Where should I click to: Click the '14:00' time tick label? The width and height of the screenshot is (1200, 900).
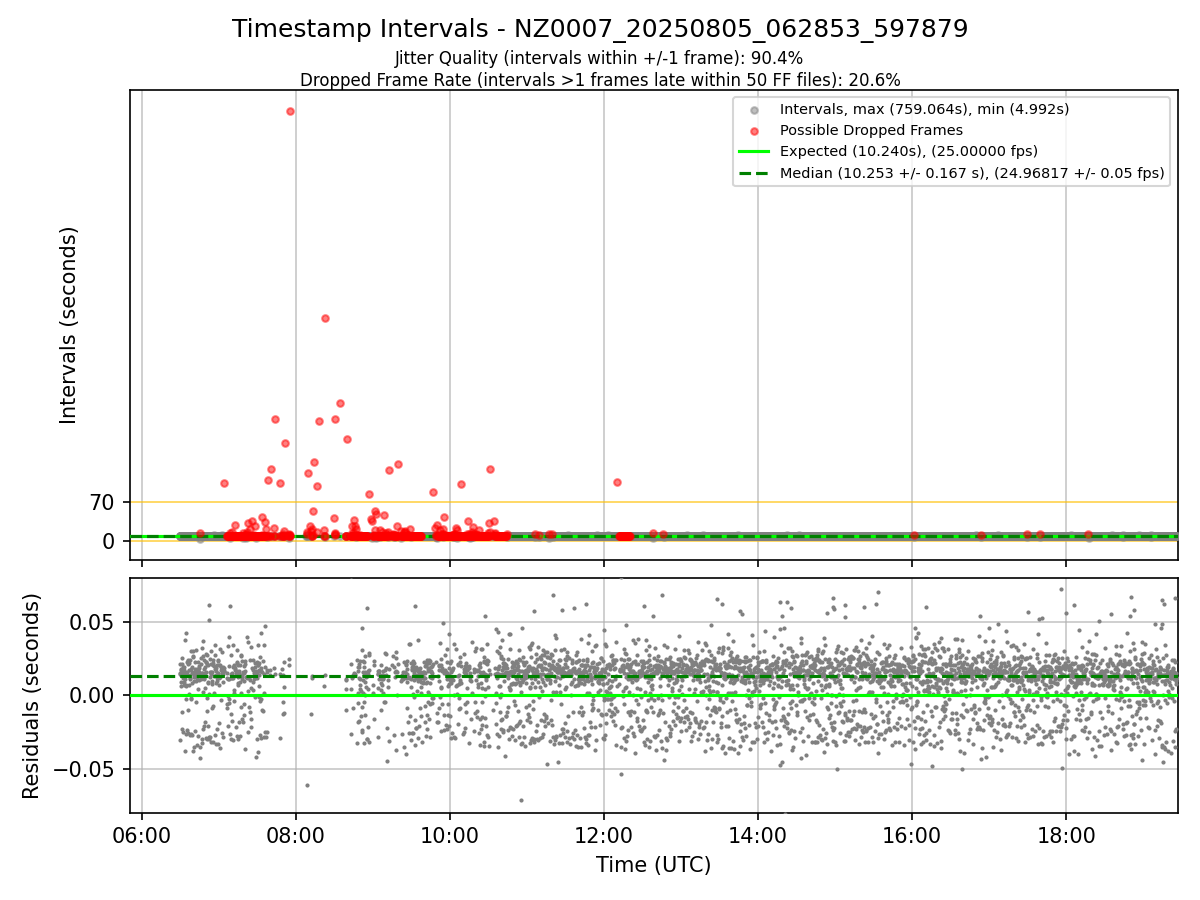click(x=758, y=835)
